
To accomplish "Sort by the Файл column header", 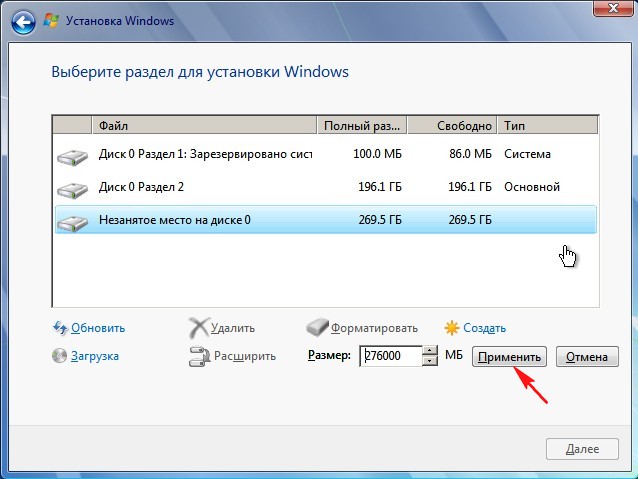I will [x=204, y=125].
